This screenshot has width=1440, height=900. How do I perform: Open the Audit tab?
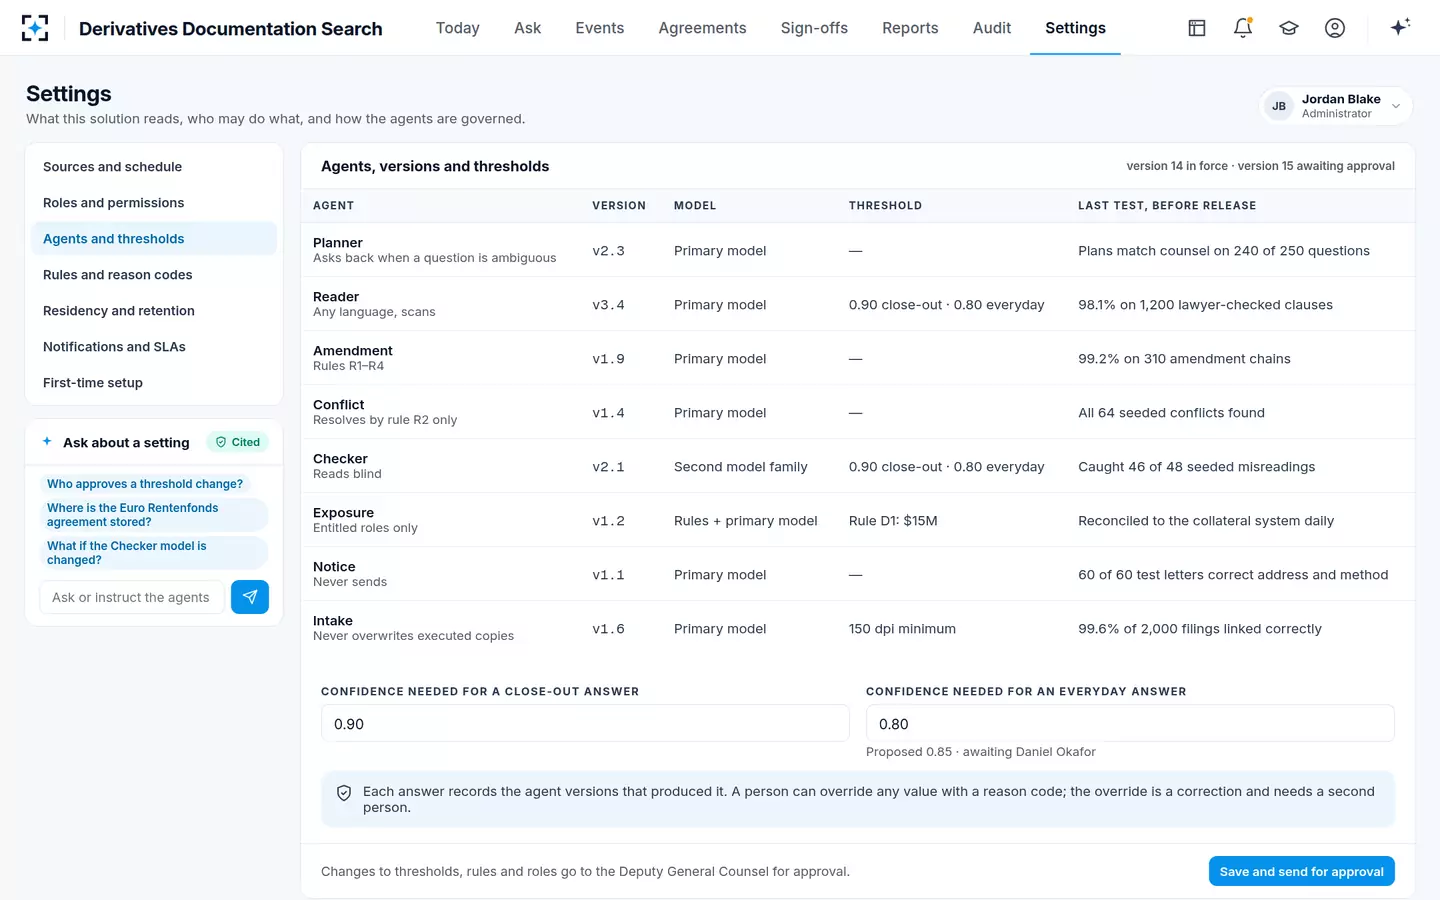tap(992, 28)
